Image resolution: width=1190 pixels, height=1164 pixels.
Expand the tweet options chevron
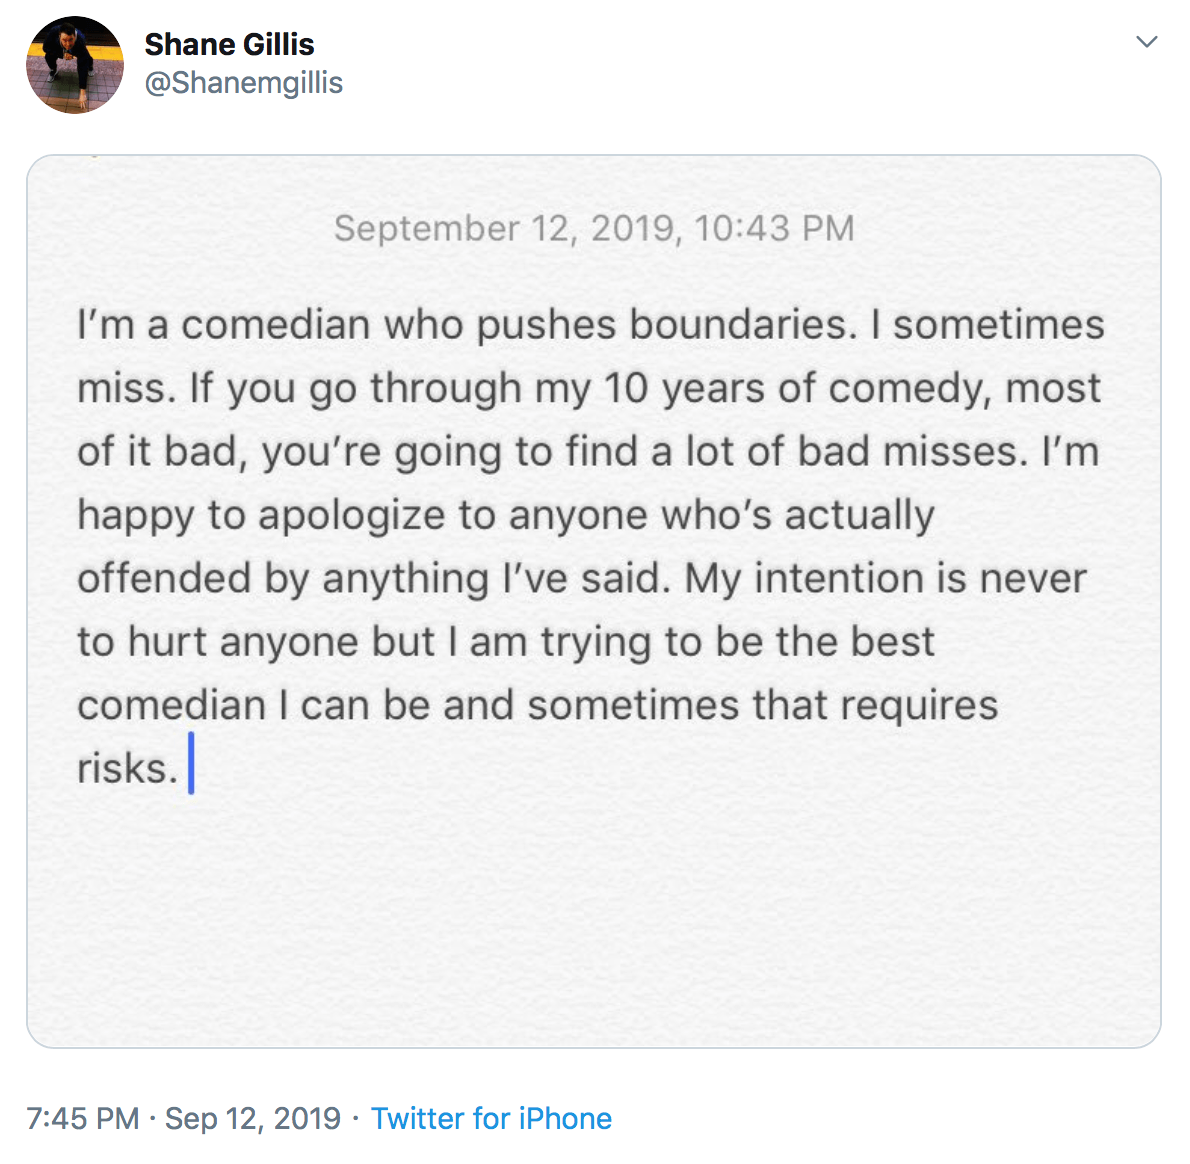(1147, 42)
